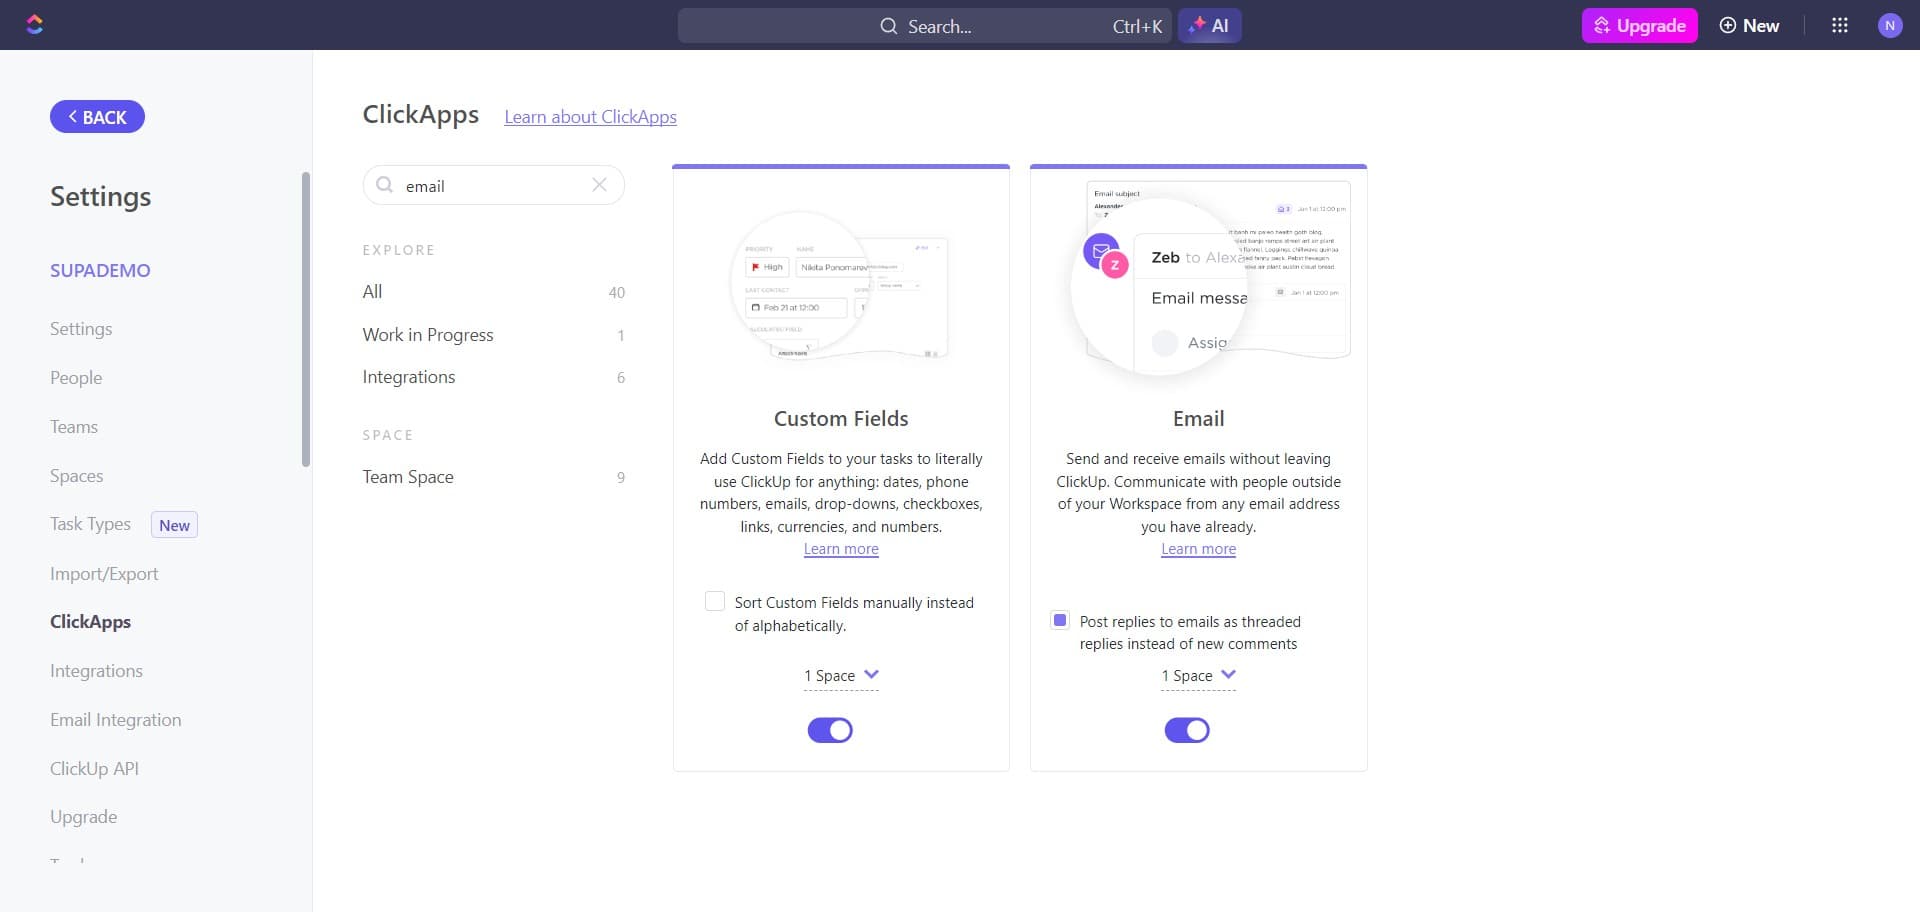
Task: Expand Custom Fields 1 Space dropdown
Action: click(x=841, y=676)
